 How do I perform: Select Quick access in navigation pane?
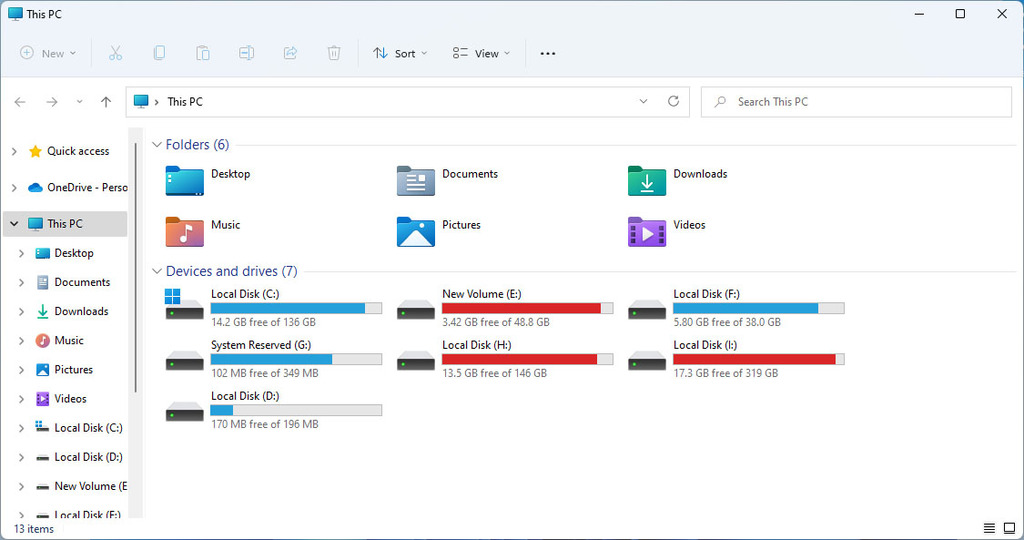point(78,151)
